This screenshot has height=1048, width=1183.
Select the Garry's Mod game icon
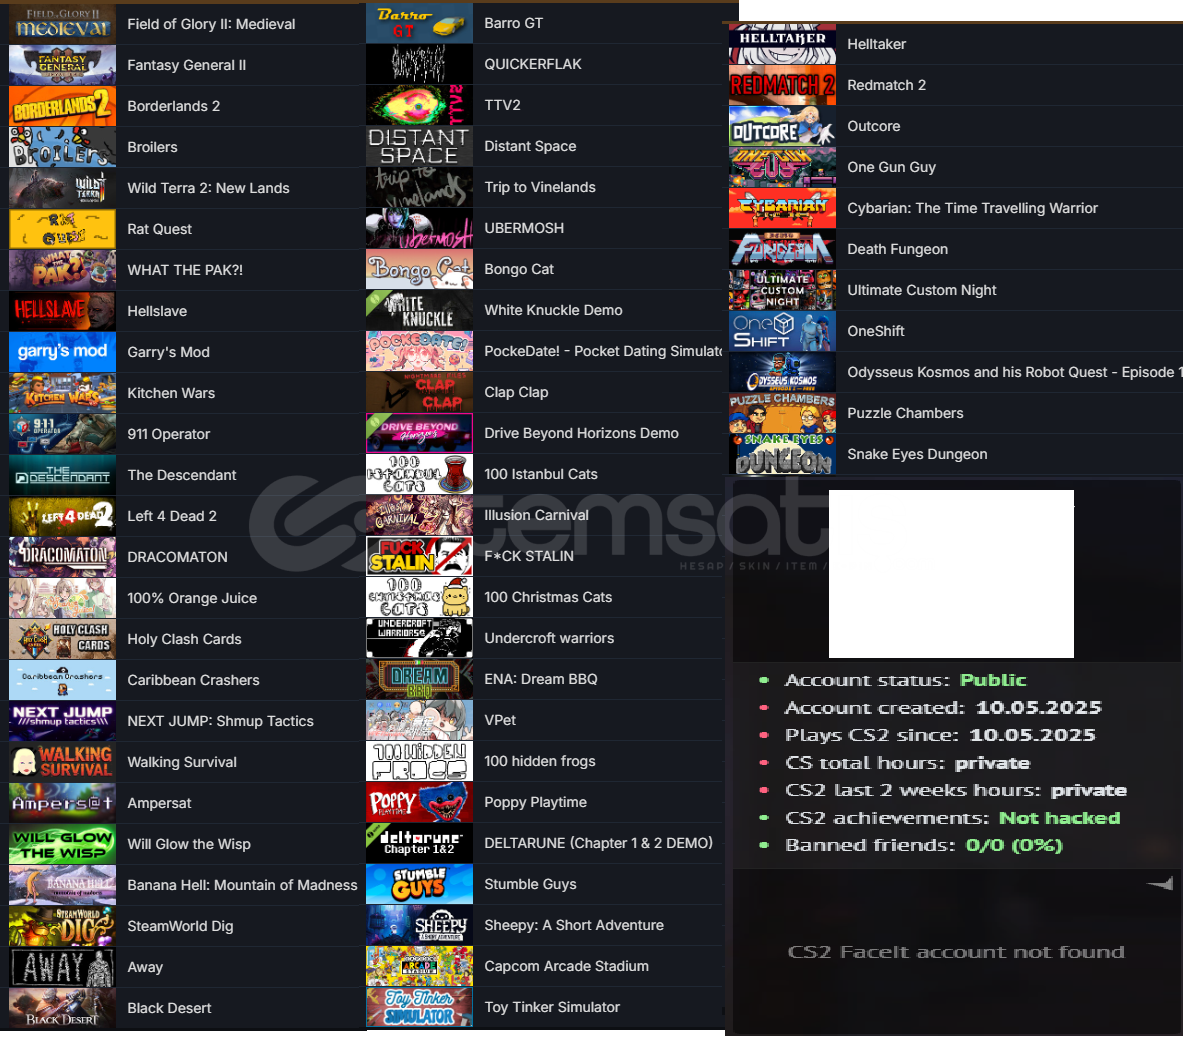[63, 352]
